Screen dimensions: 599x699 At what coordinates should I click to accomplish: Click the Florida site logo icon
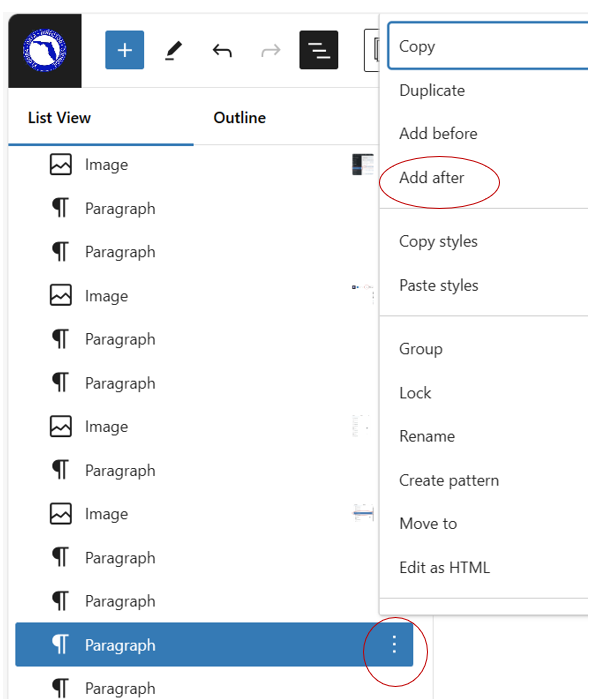click(45, 50)
